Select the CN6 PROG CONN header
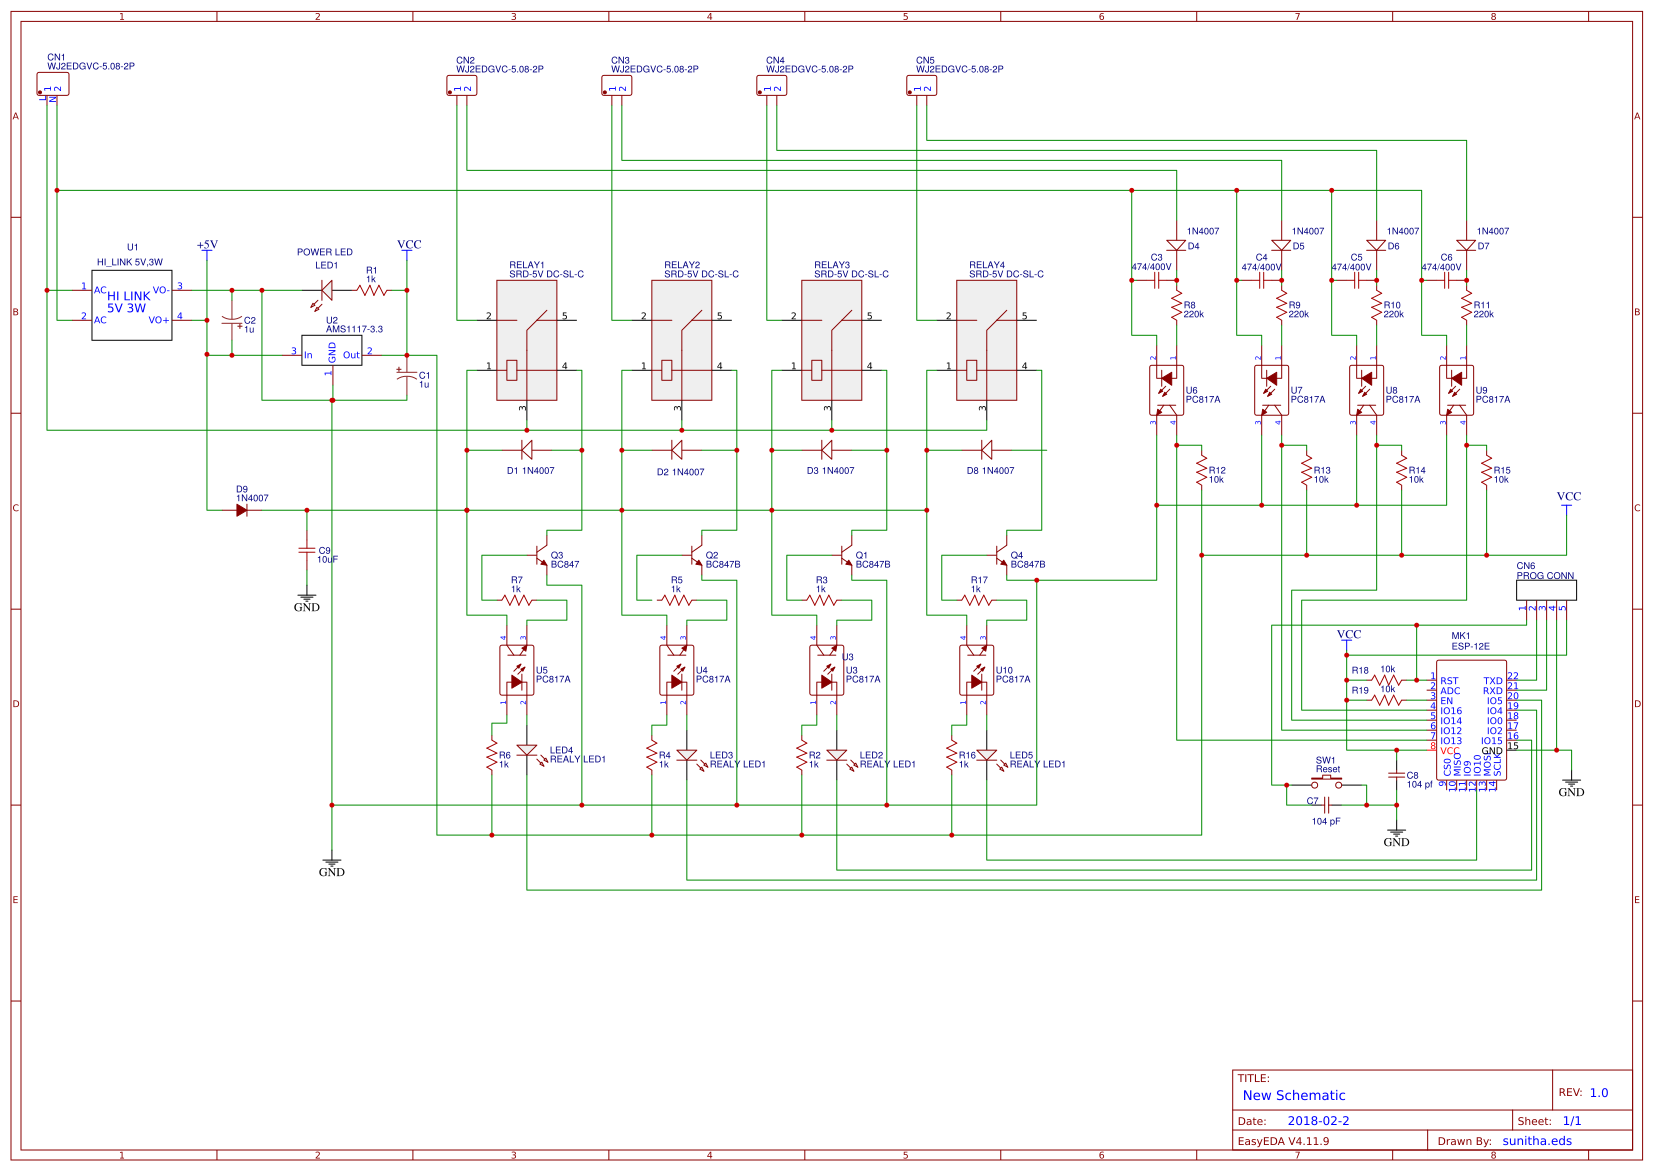 coord(1548,589)
